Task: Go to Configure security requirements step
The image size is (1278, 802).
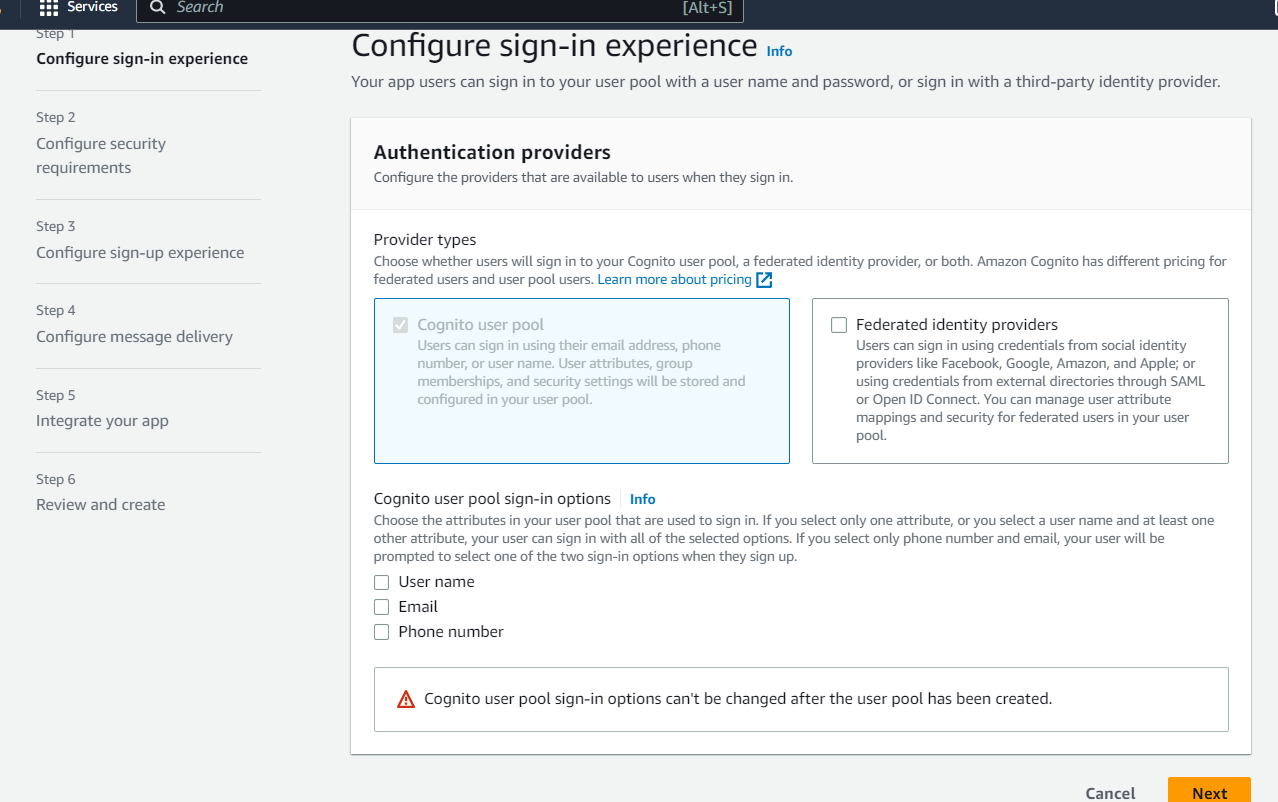Action: coord(101,156)
